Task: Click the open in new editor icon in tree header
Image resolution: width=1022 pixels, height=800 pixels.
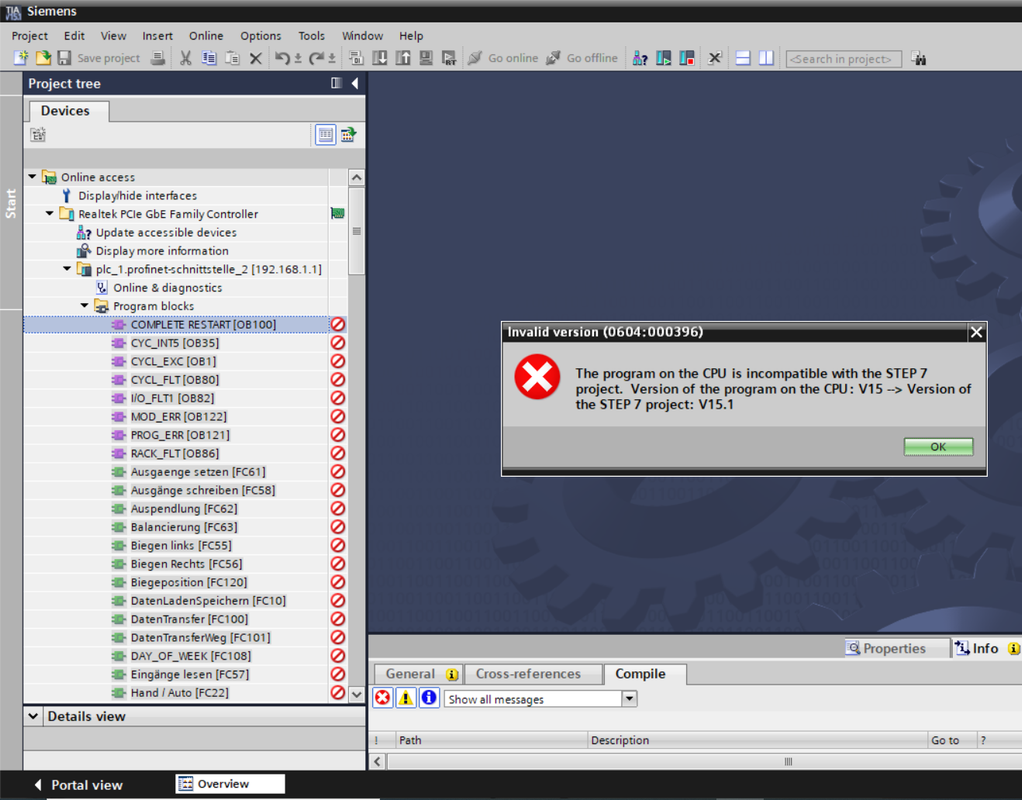Action: tap(349, 135)
